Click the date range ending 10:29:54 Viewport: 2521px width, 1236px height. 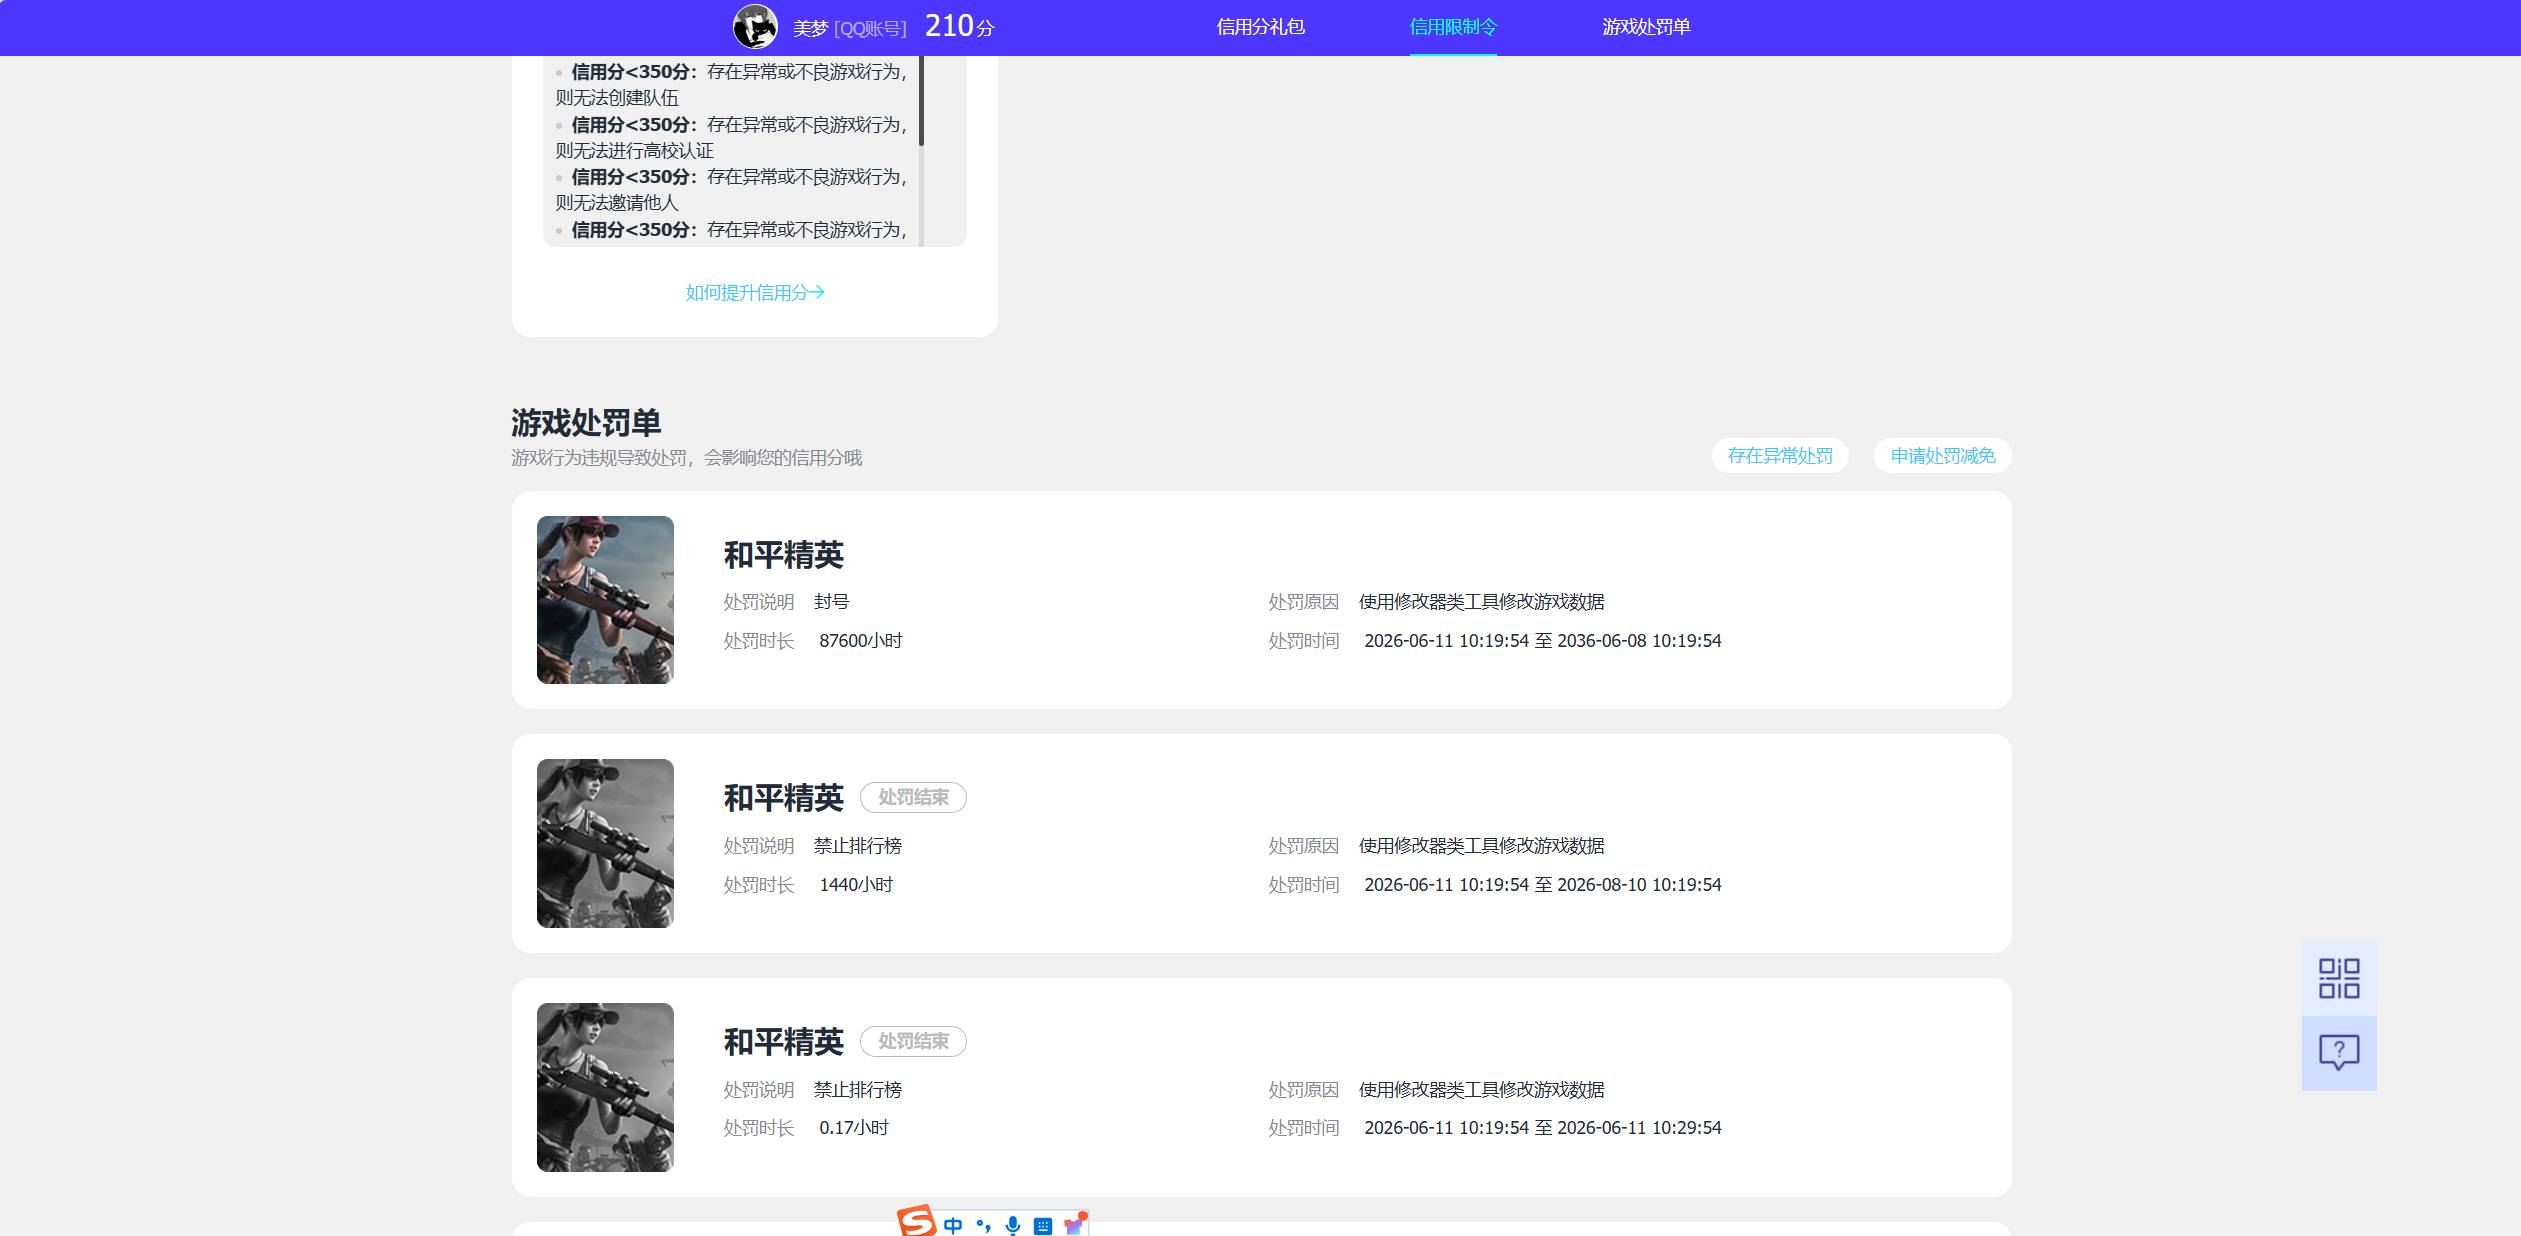coord(1542,1128)
